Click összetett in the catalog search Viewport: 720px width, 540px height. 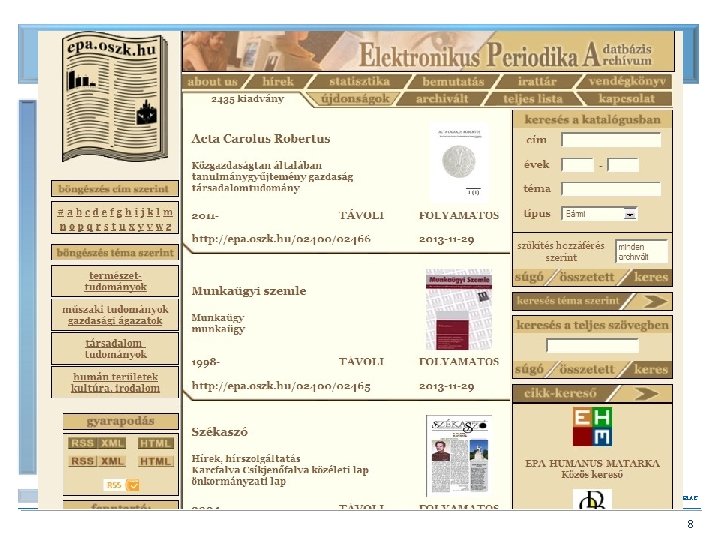coord(586,277)
